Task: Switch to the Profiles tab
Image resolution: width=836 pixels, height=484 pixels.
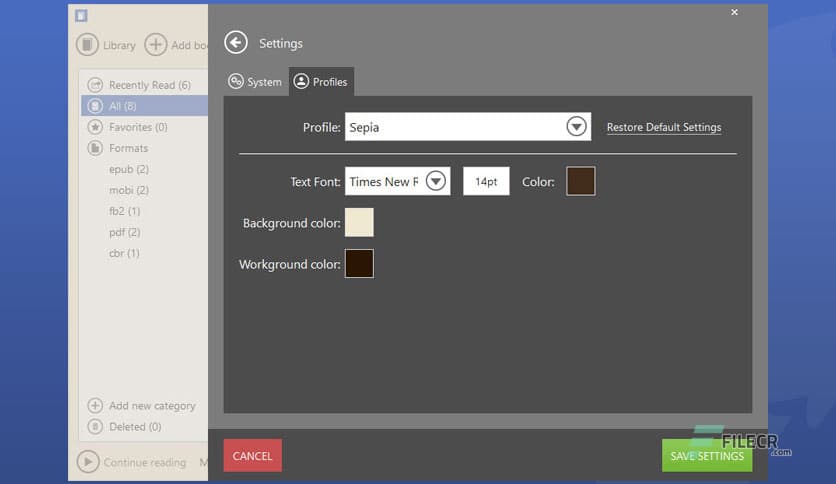Action: coord(321,82)
